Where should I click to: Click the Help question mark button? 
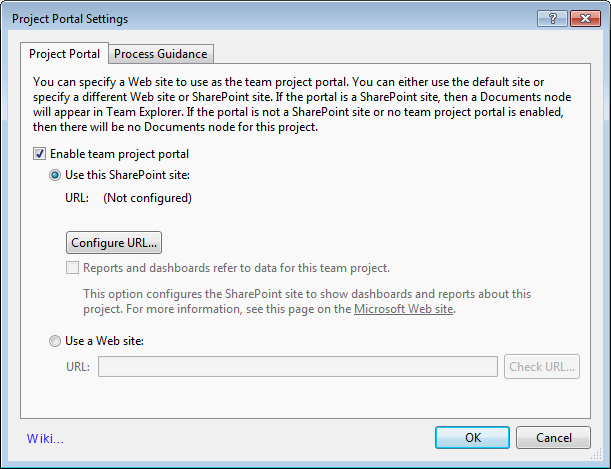pos(551,18)
